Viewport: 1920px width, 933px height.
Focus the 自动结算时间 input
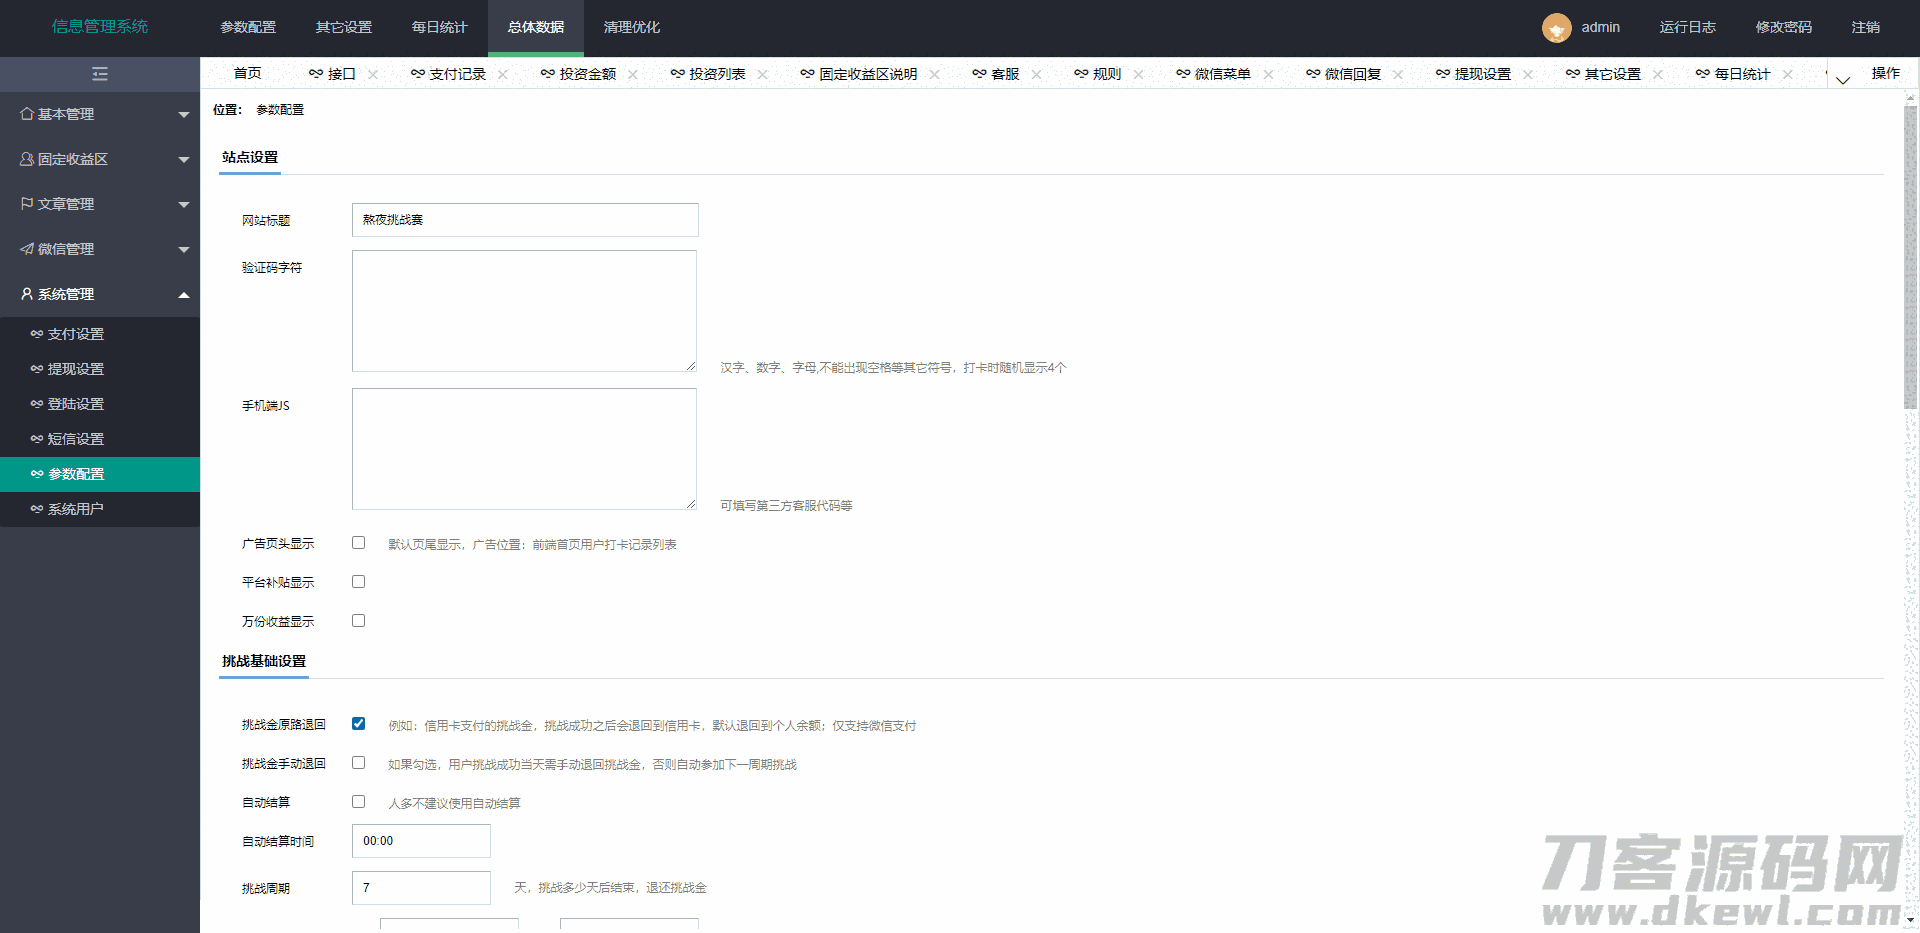tap(421, 841)
